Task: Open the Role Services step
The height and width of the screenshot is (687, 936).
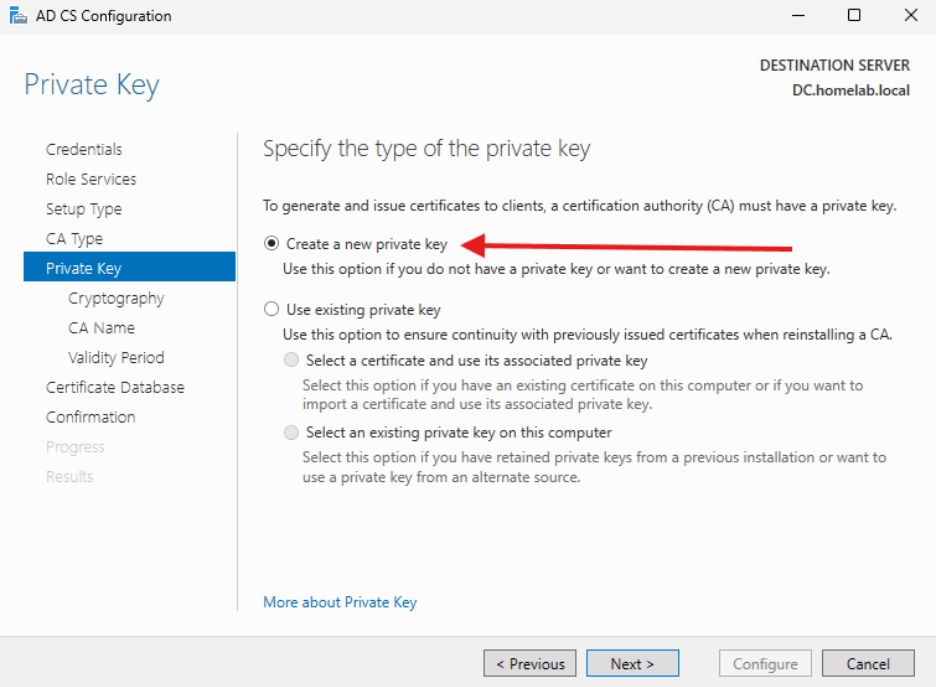Action: click(x=91, y=179)
